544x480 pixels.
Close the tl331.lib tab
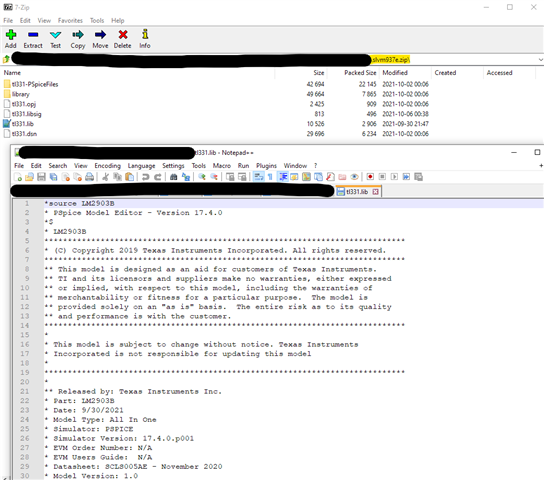coord(375,192)
